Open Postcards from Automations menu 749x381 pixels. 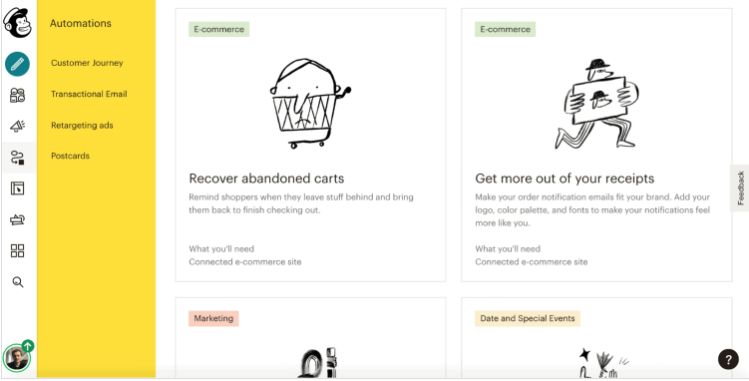pos(70,156)
